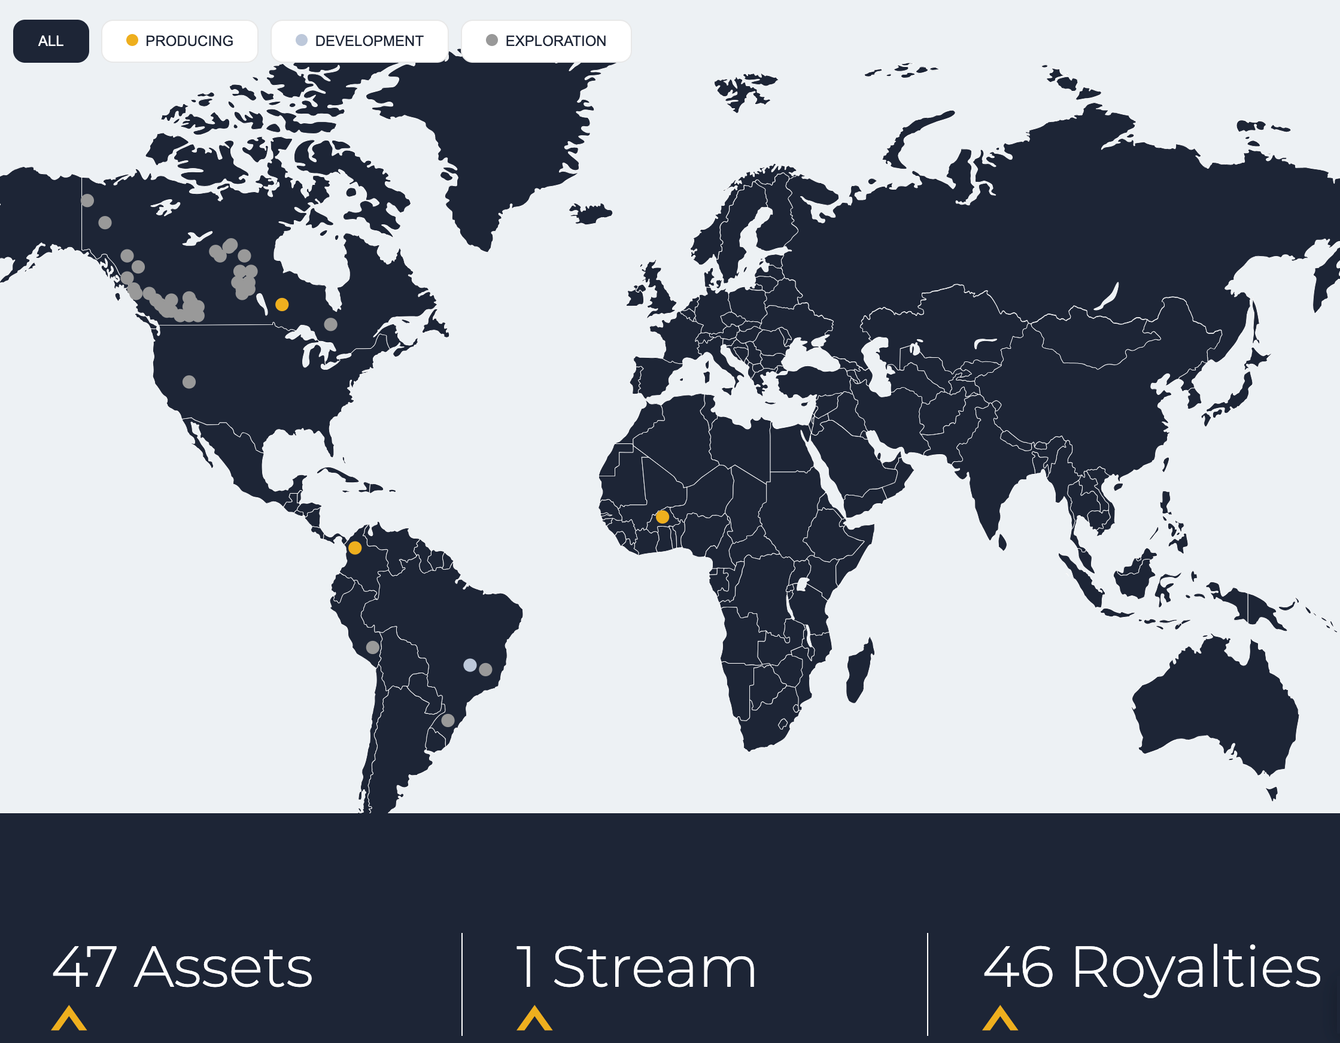Click the gray marker in southern Brazil
The image size is (1340, 1043).
tap(448, 721)
